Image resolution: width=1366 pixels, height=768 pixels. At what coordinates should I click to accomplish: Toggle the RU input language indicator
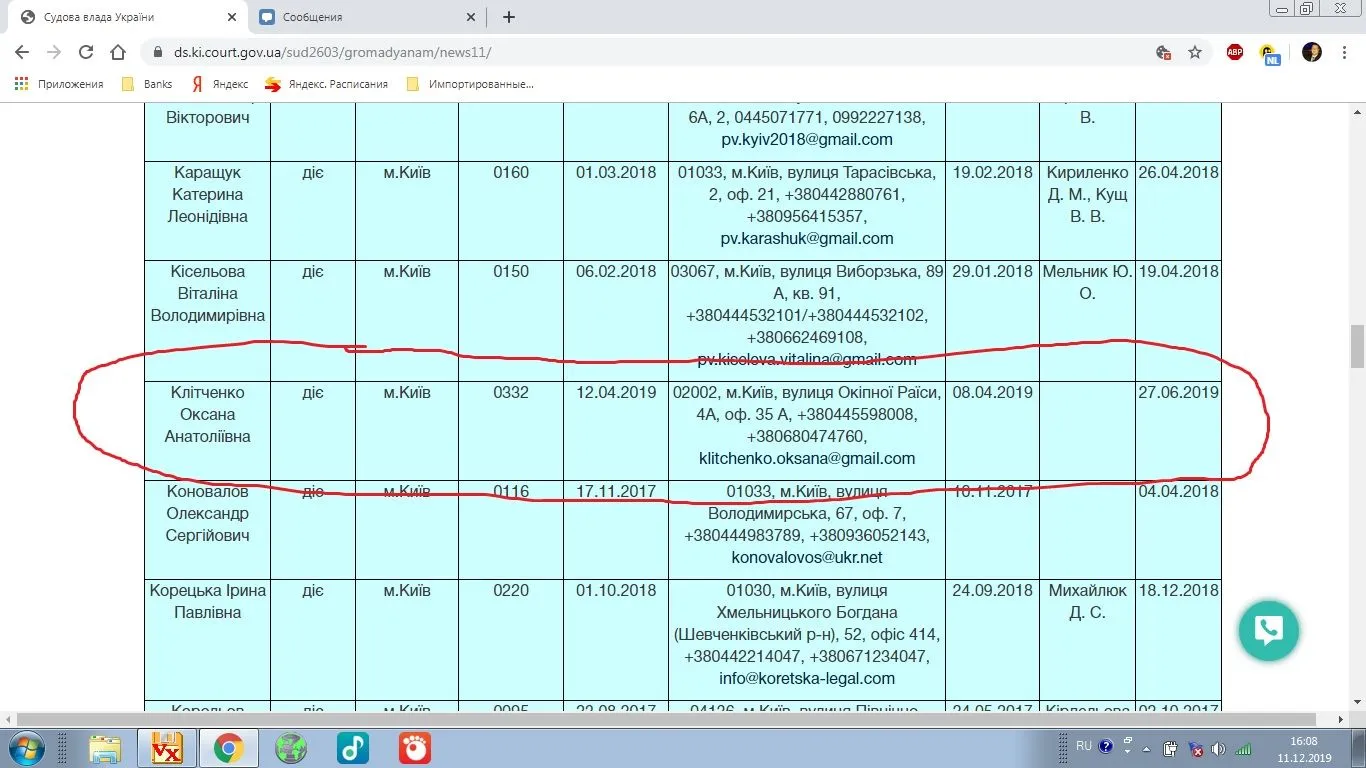pos(1084,746)
